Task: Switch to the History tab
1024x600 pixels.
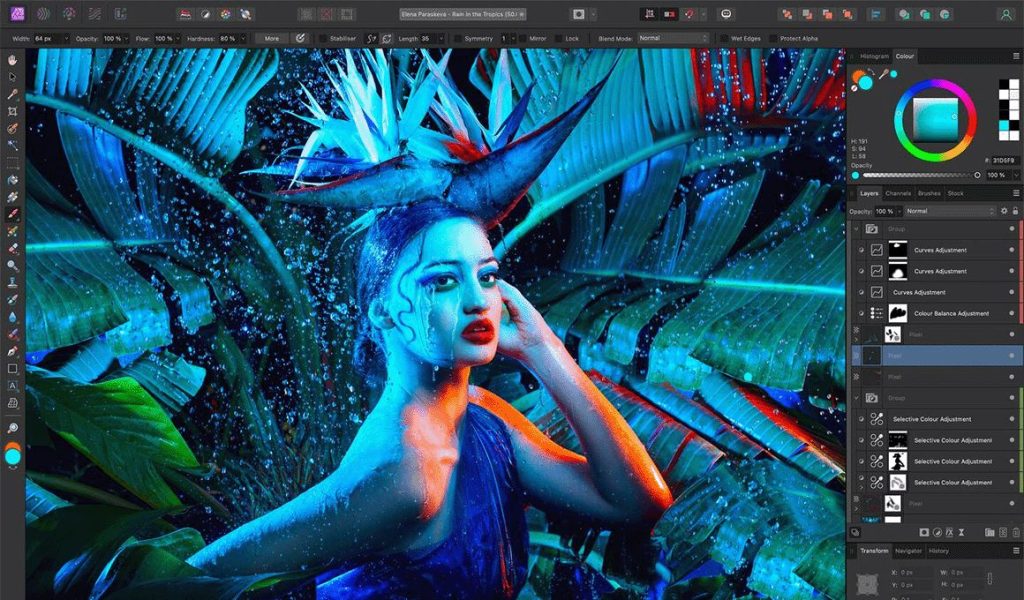Action: point(938,551)
